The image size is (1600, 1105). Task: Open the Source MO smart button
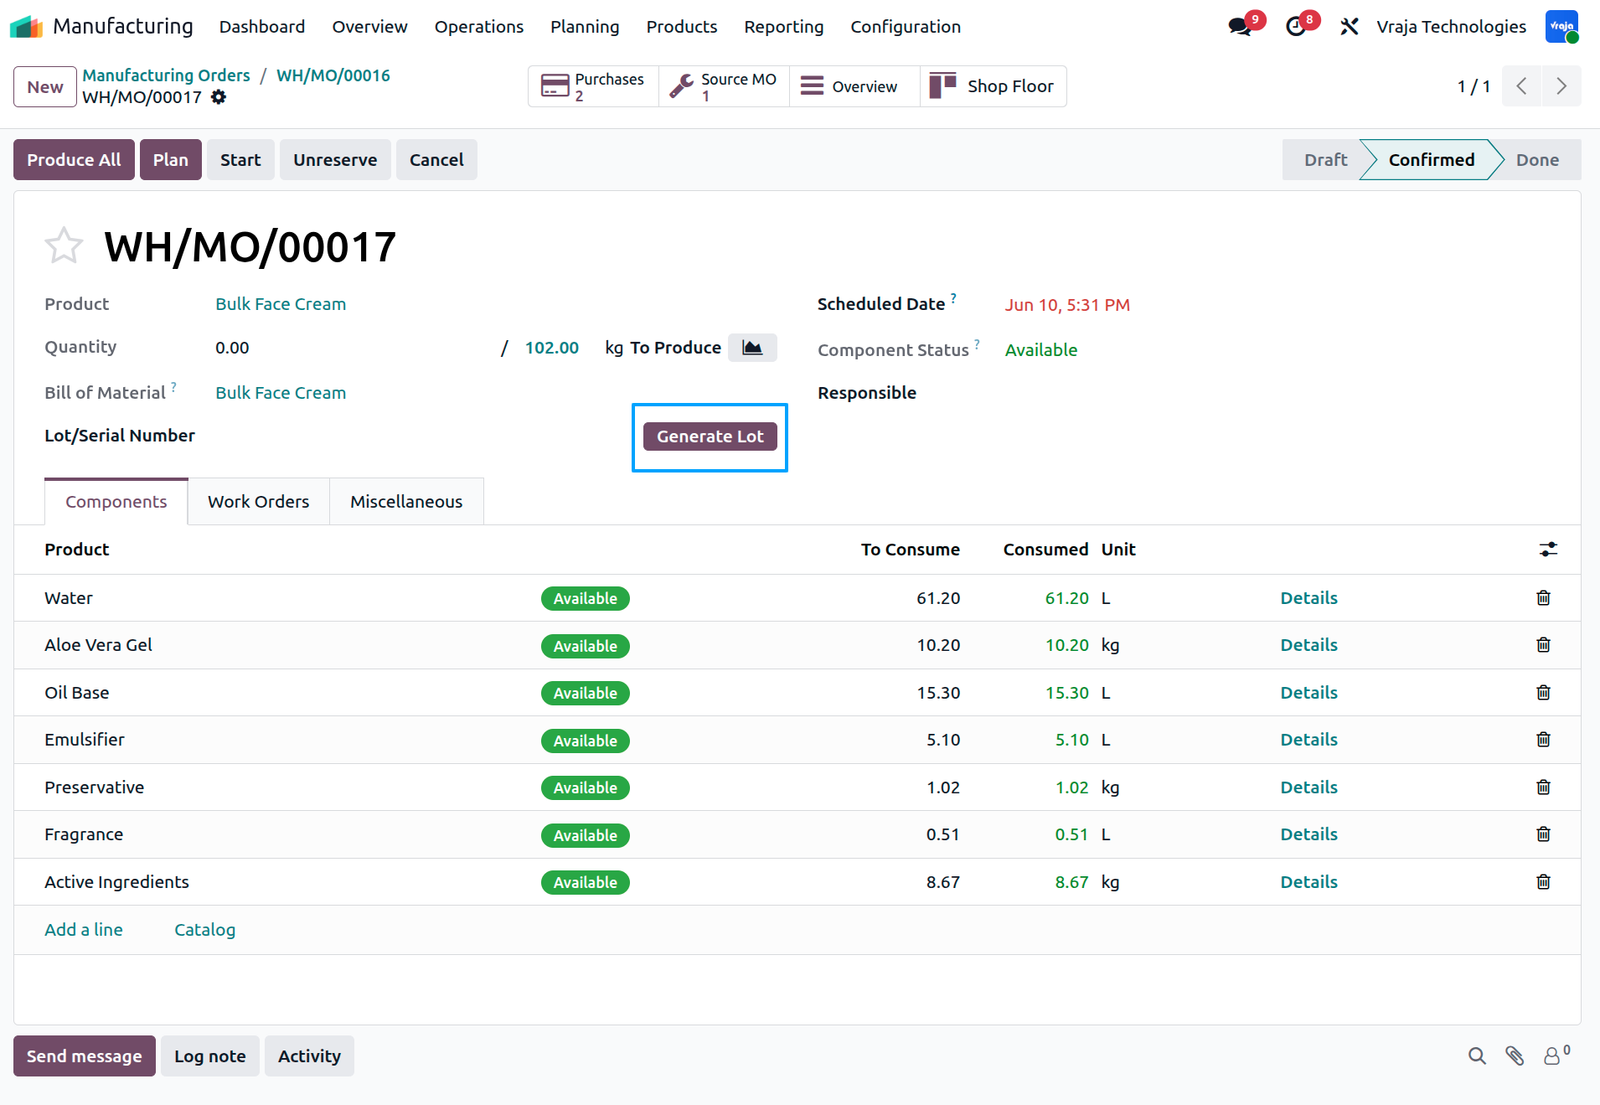tap(724, 86)
